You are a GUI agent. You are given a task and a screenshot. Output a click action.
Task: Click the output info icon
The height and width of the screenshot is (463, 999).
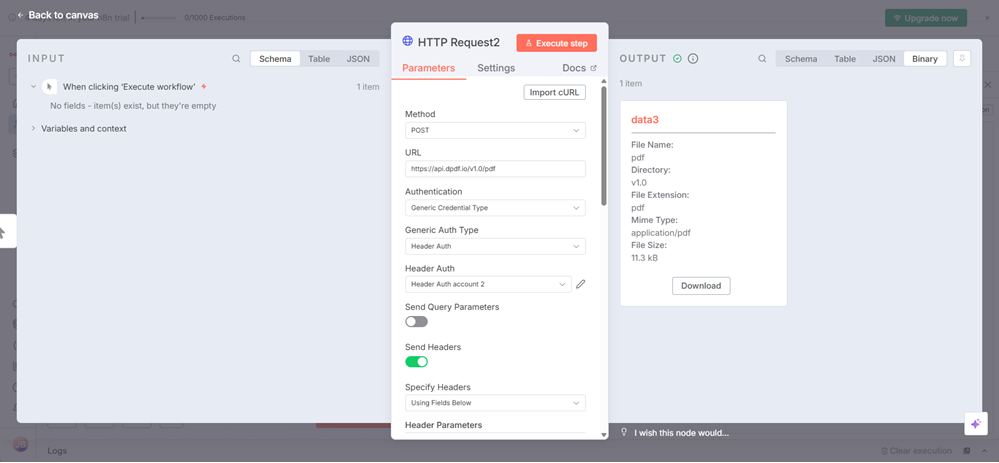(x=693, y=59)
